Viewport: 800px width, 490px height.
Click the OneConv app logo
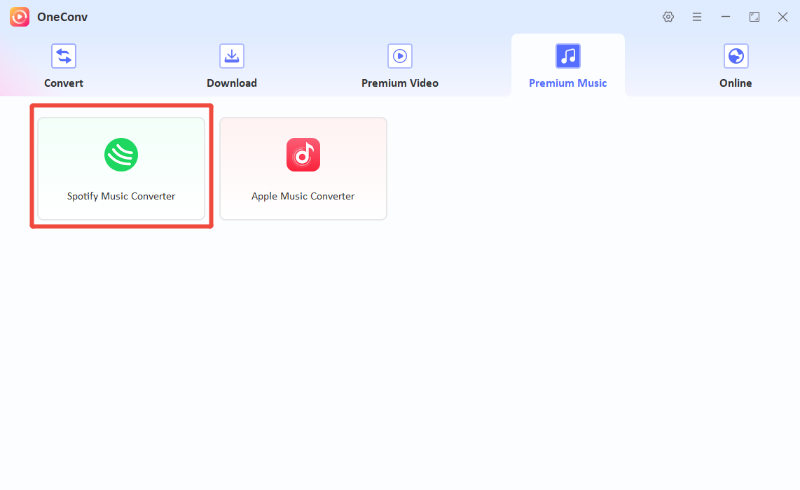tap(20, 17)
